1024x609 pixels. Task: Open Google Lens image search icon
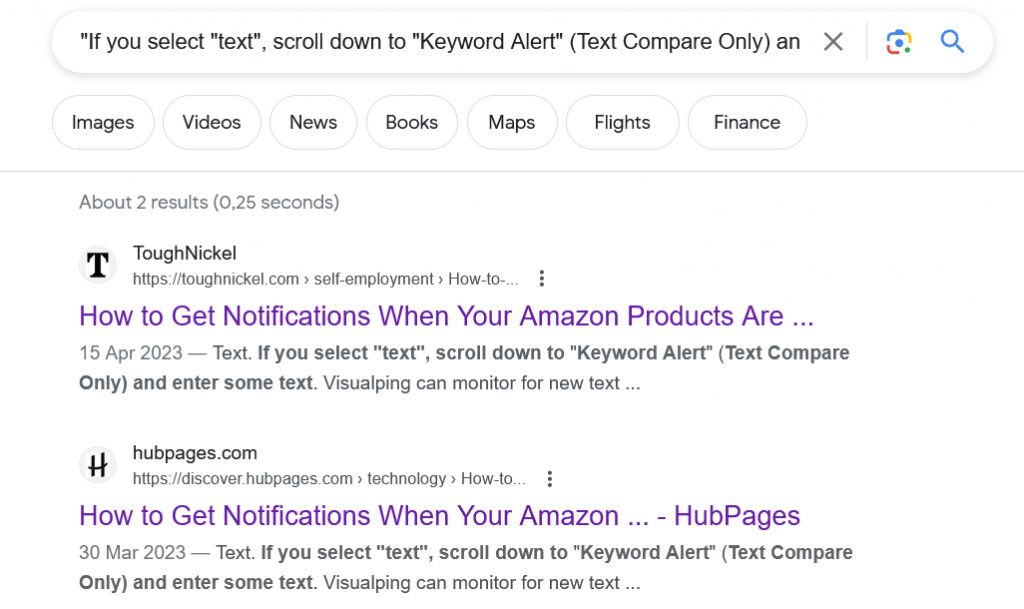click(899, 42)
